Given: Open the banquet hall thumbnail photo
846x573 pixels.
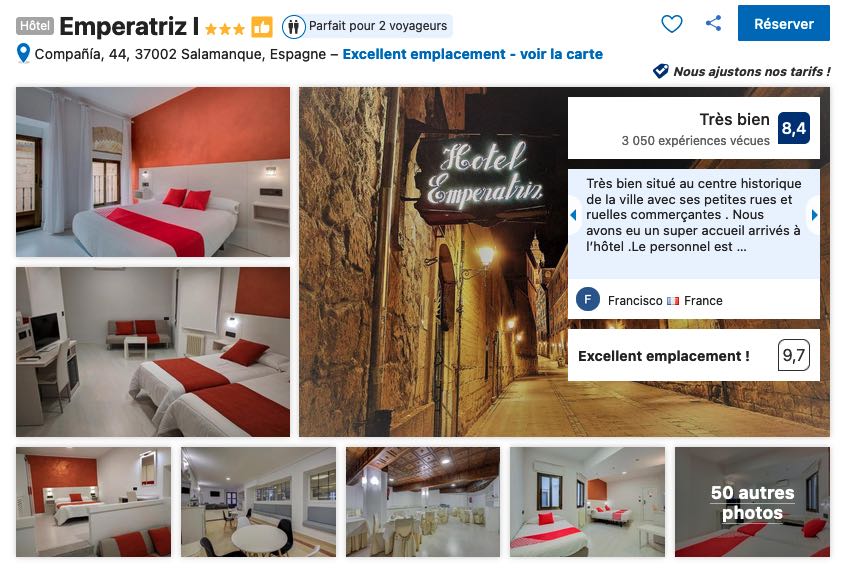Looking at the screenshot, I should 423,502.
